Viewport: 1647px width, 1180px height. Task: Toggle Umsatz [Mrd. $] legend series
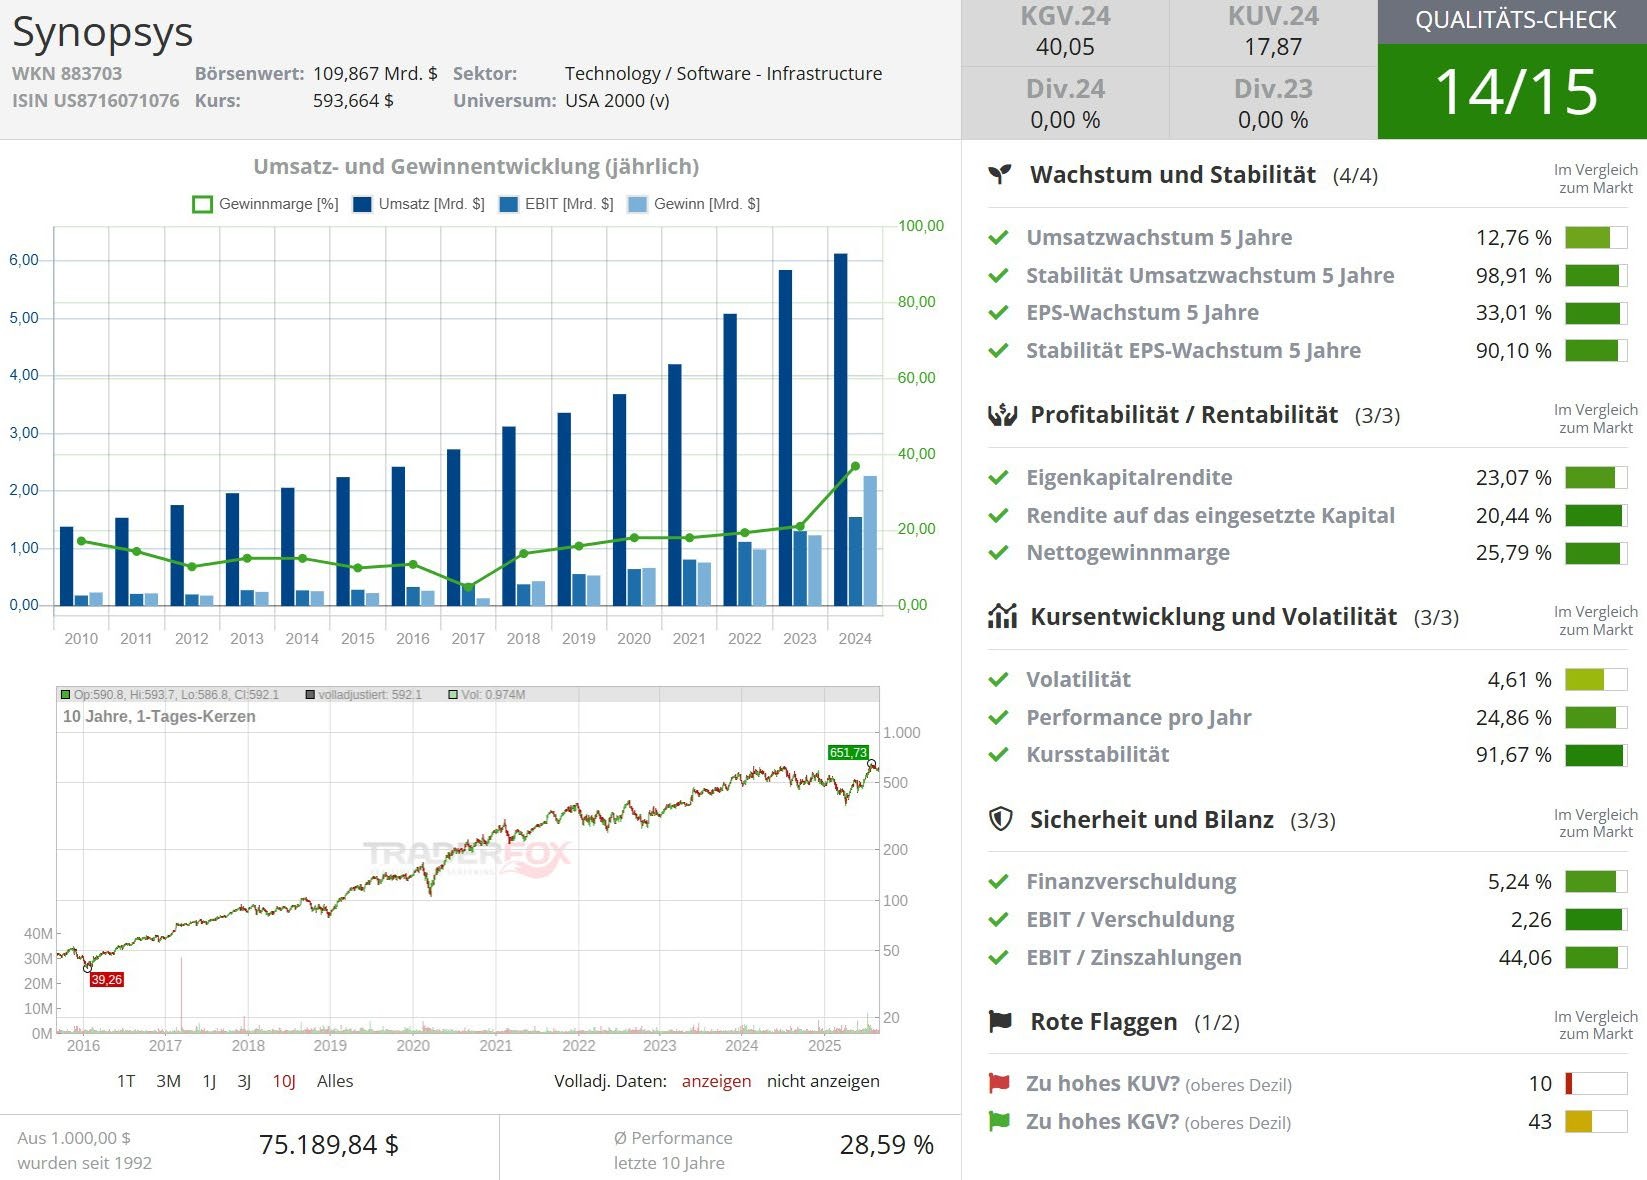(418, 204)
